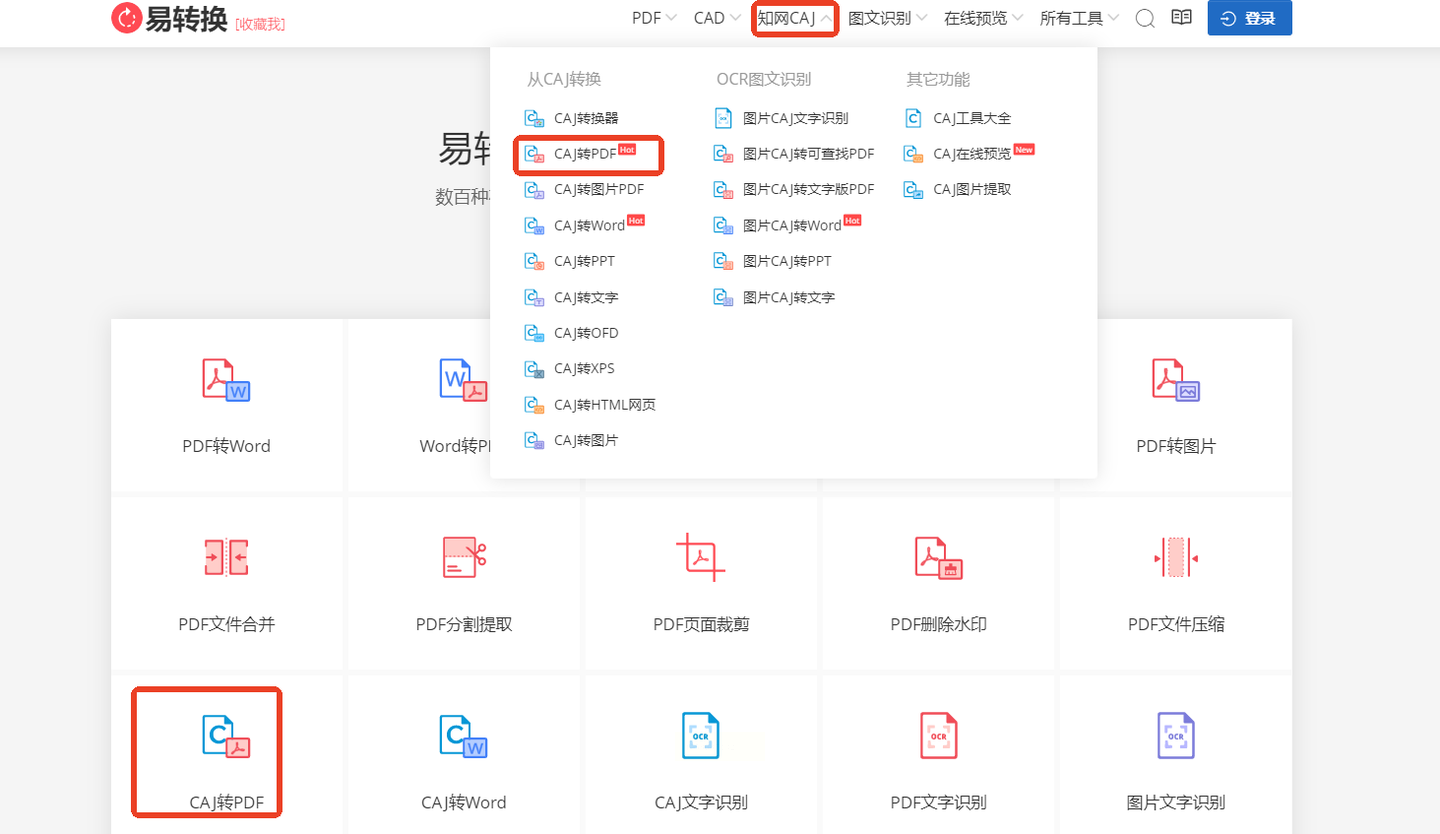Select the PDF文件合并 merge icon
This screenshot has height=834, width=1440.
(x=226, y=557)
